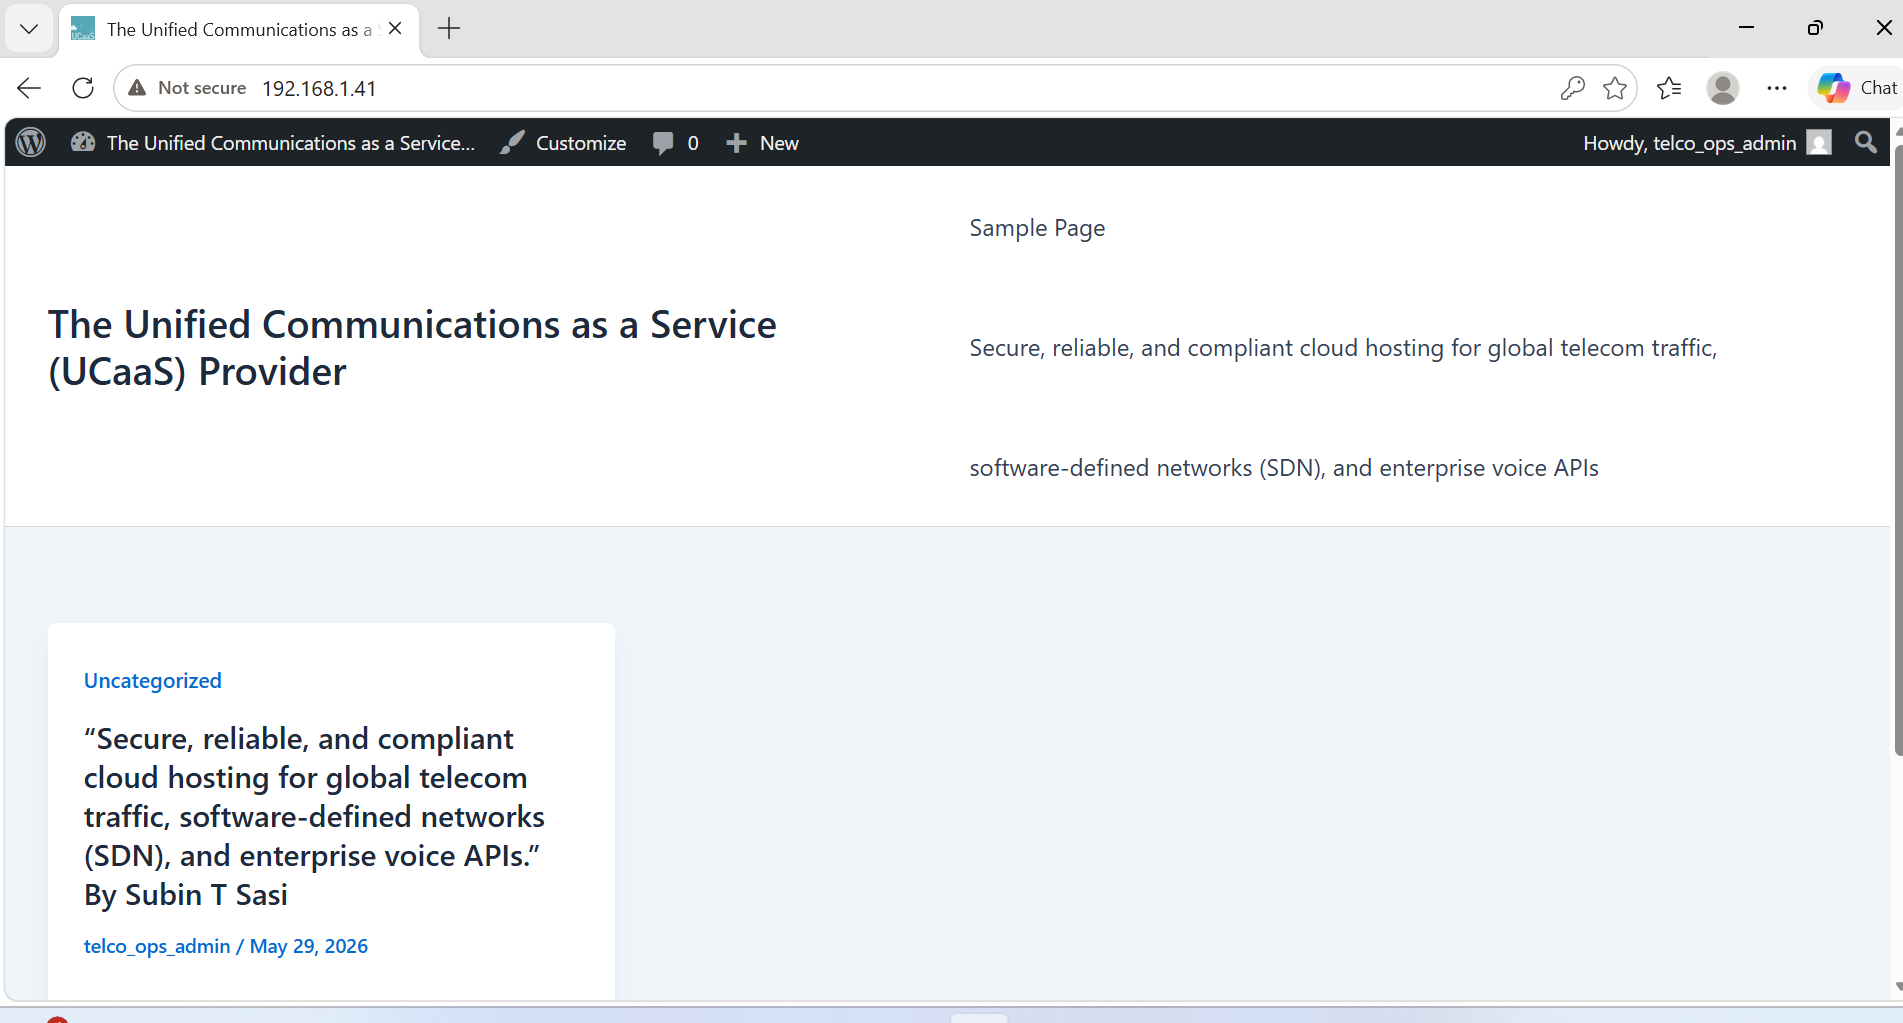Minimize the browser window

point(1746,28)
